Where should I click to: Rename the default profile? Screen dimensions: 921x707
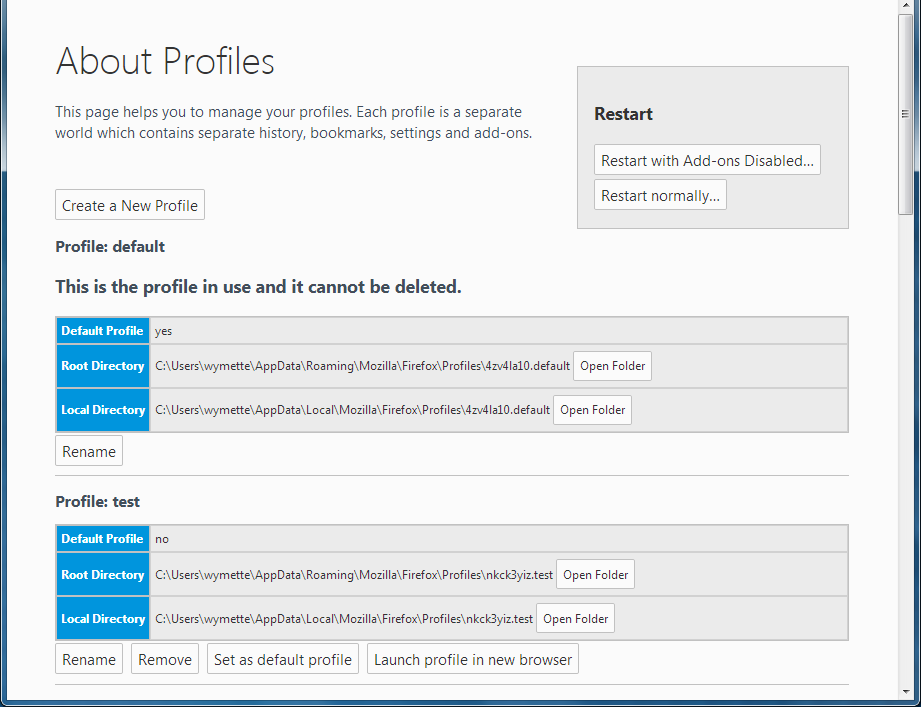tap(89, 451)
